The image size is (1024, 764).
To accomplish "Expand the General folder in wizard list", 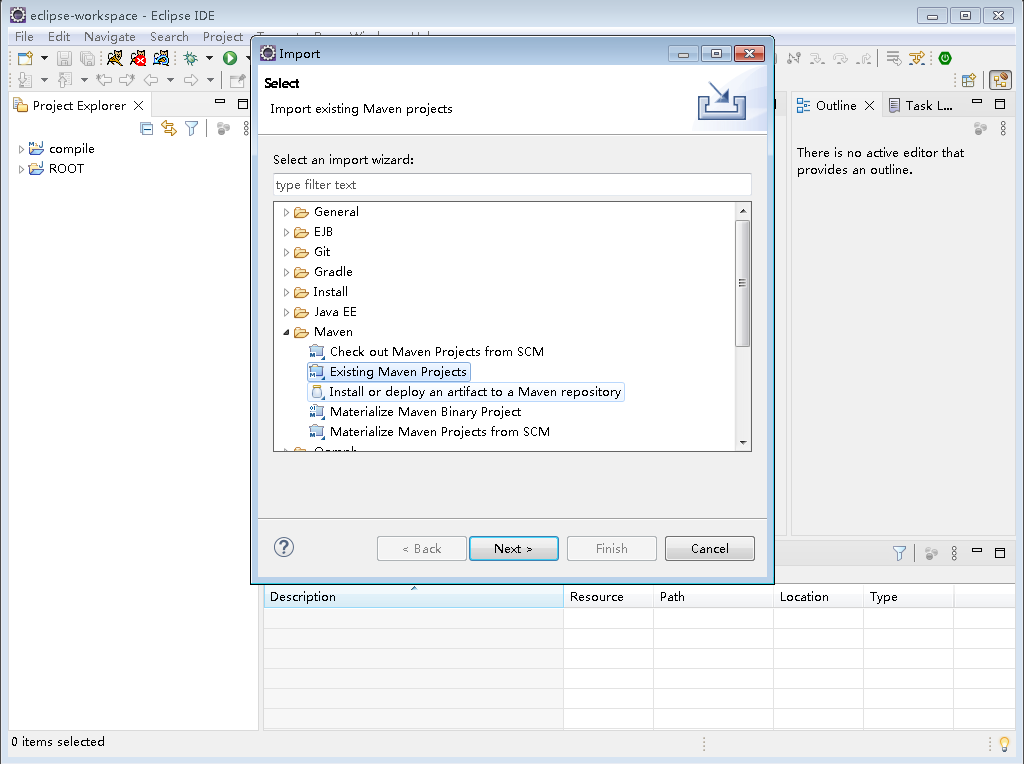I will coord(286,212).
